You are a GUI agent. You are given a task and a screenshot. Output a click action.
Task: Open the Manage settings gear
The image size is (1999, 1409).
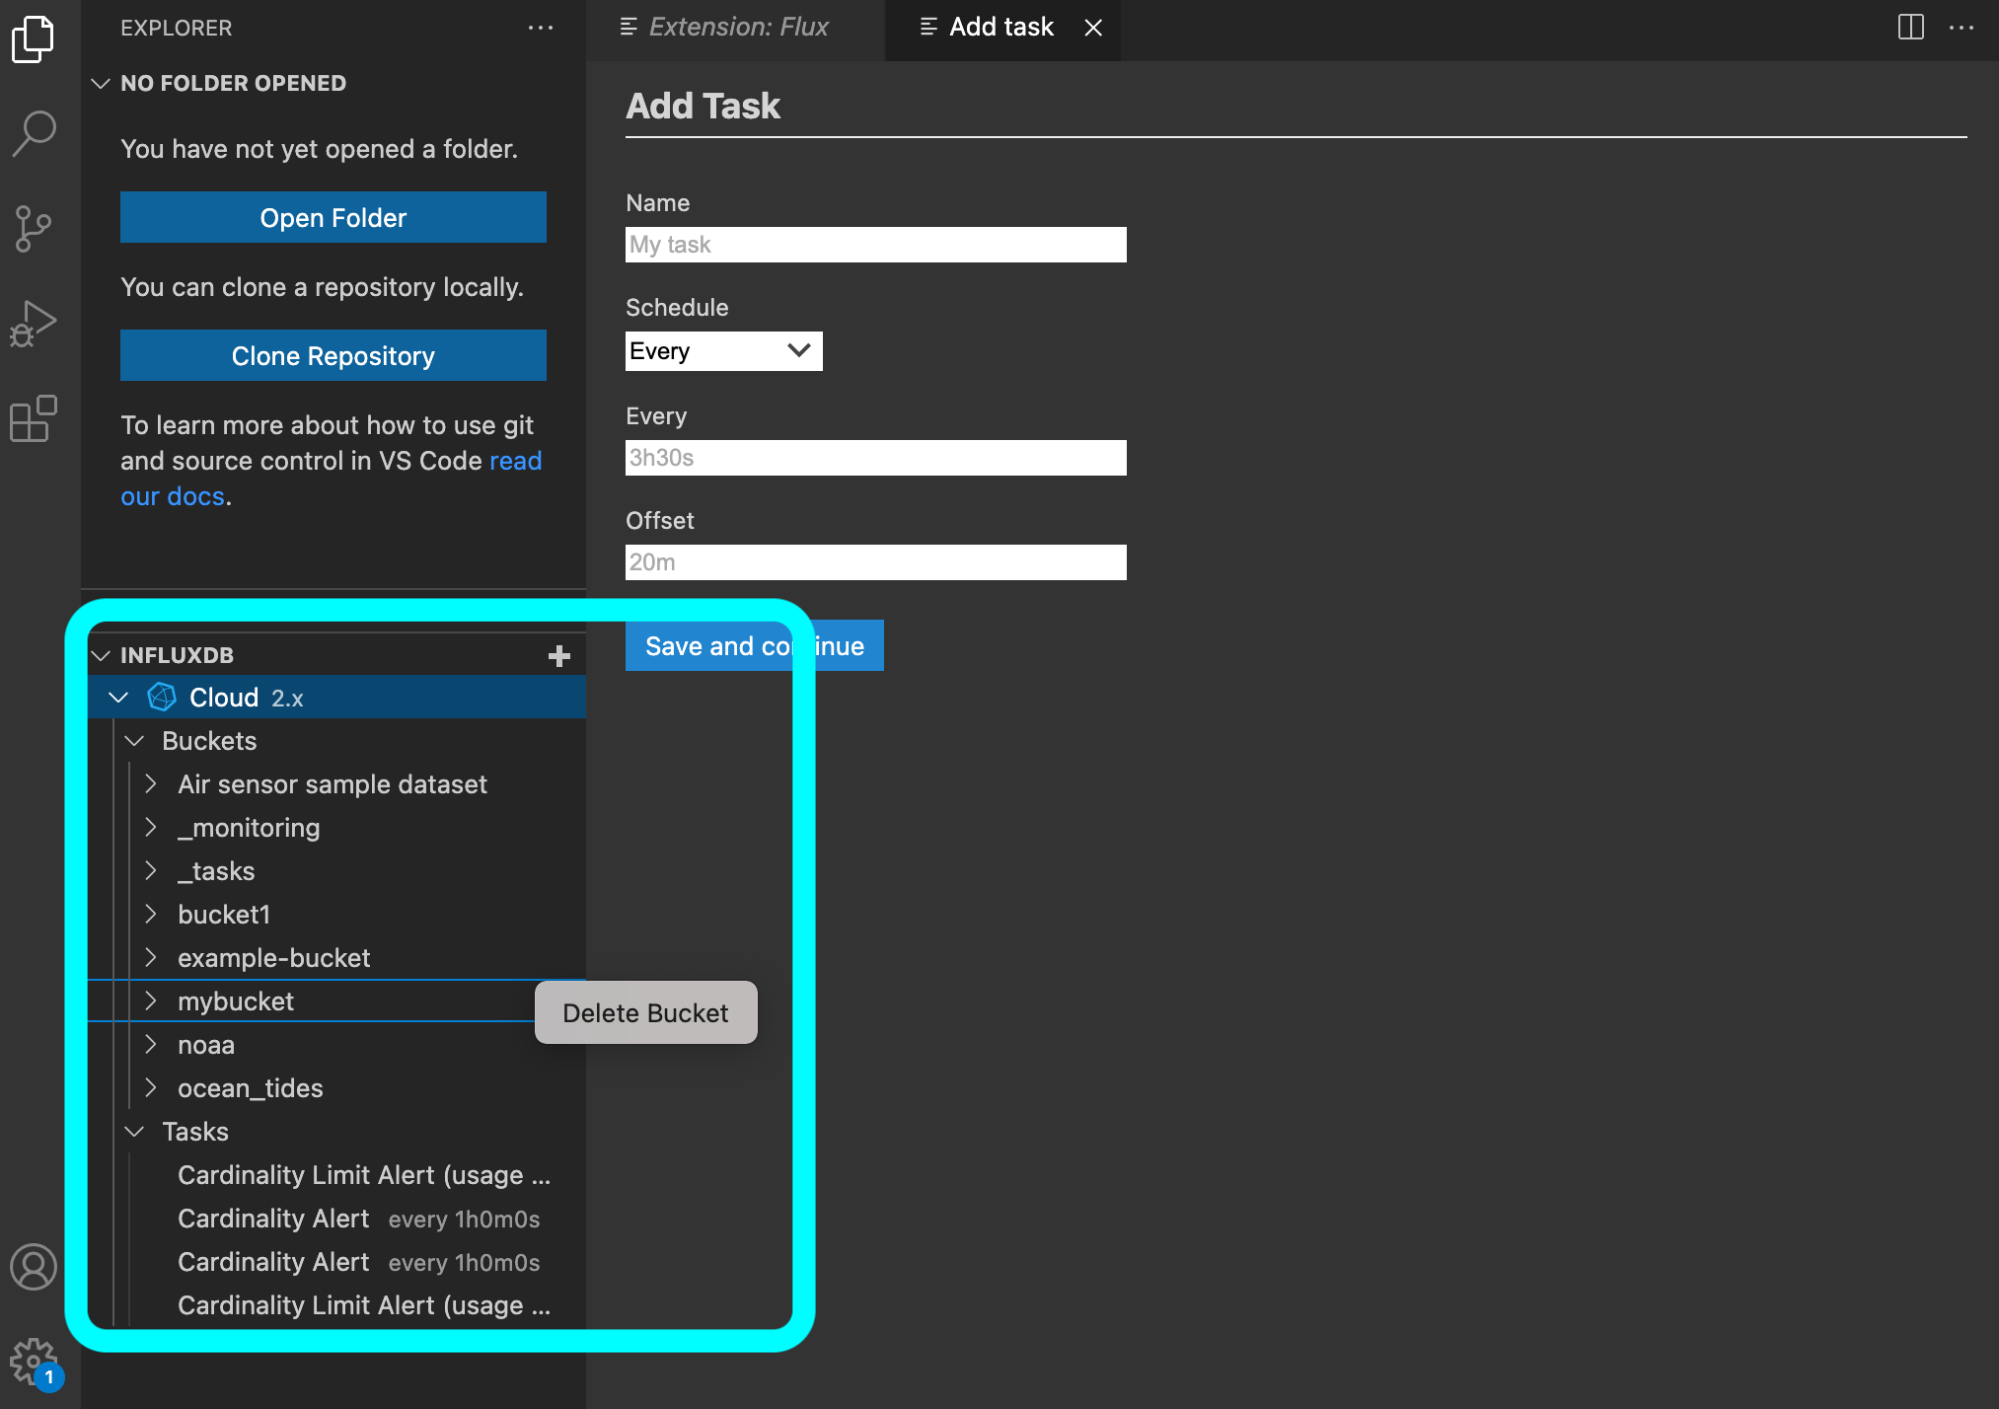tap(33, 1359)
